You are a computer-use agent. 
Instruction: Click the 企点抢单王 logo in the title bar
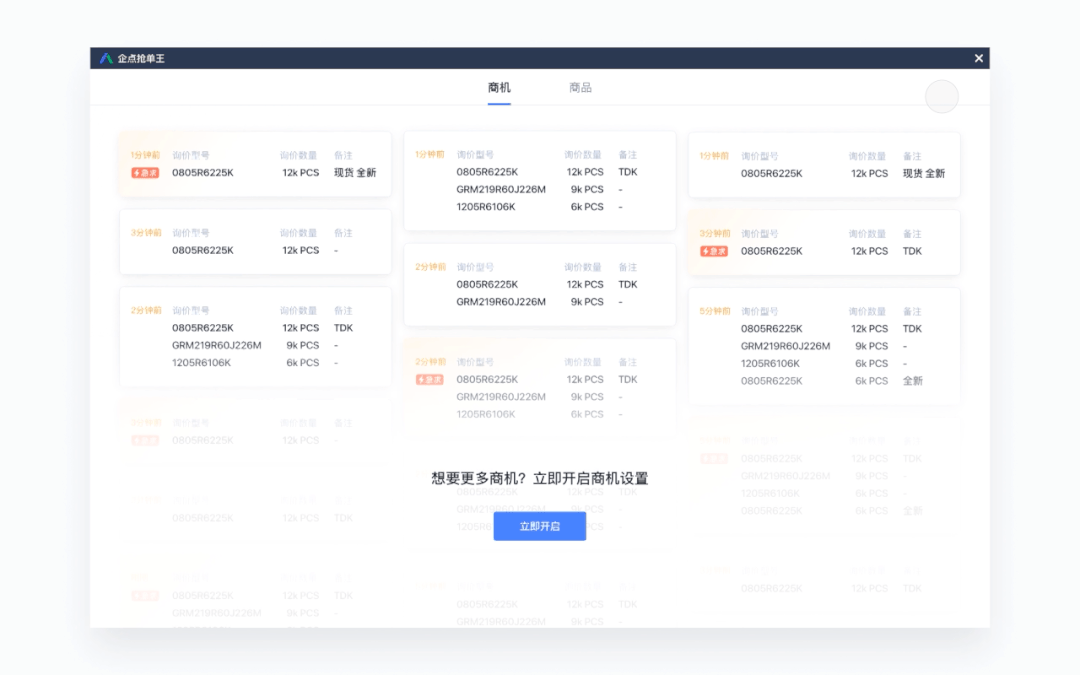click(x=106, y=59)
